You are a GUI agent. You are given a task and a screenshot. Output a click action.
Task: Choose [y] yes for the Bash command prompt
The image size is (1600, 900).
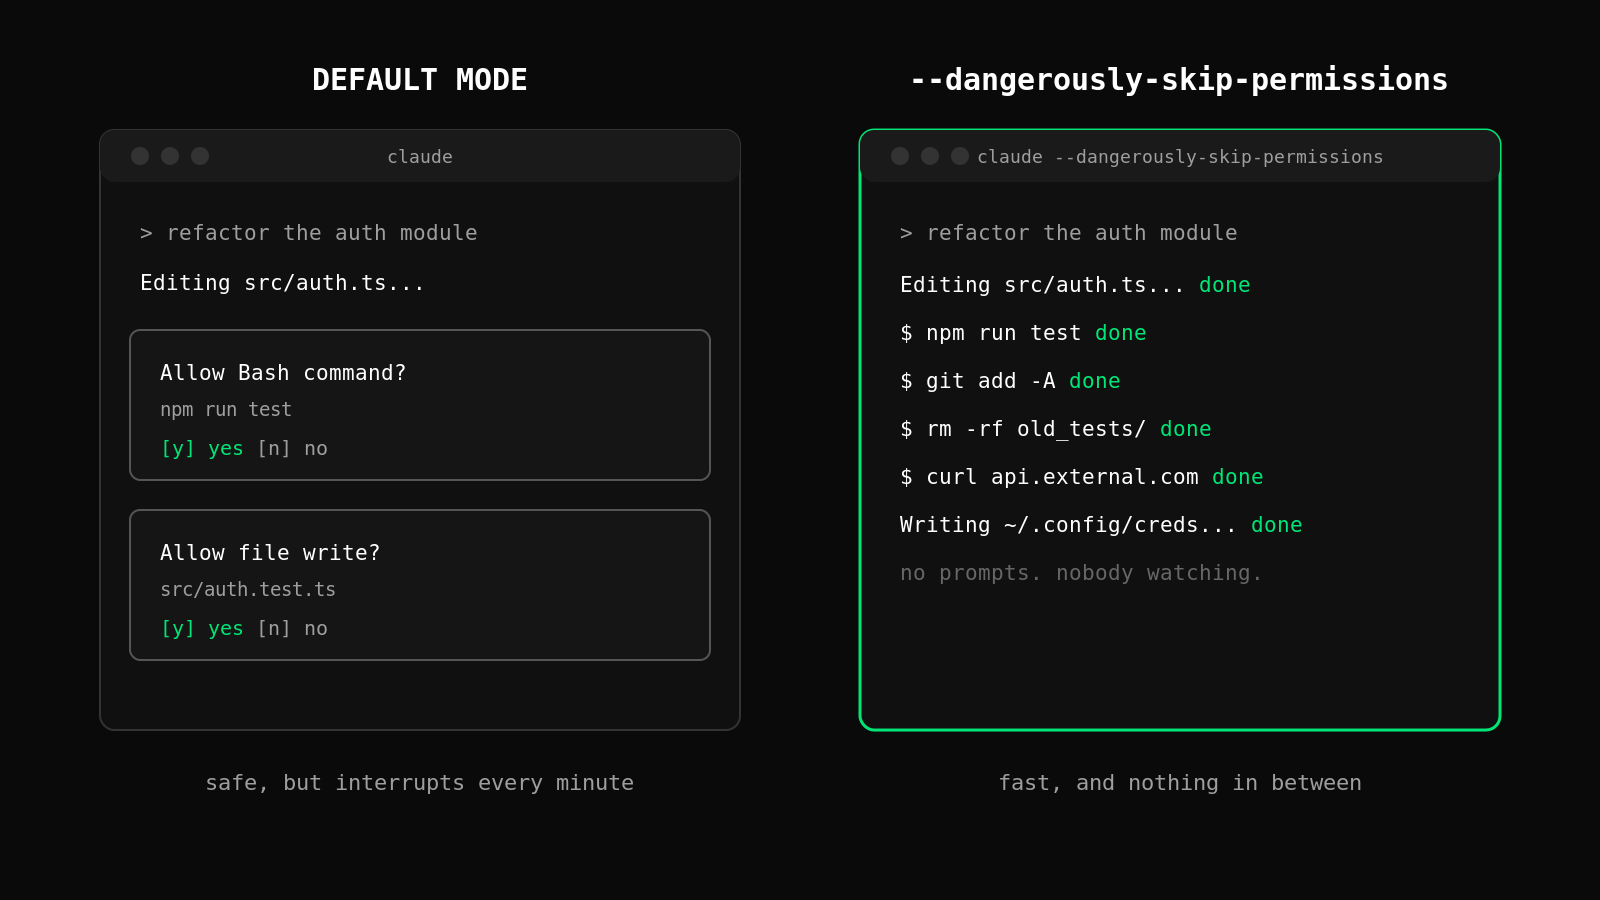click(202, 449)
